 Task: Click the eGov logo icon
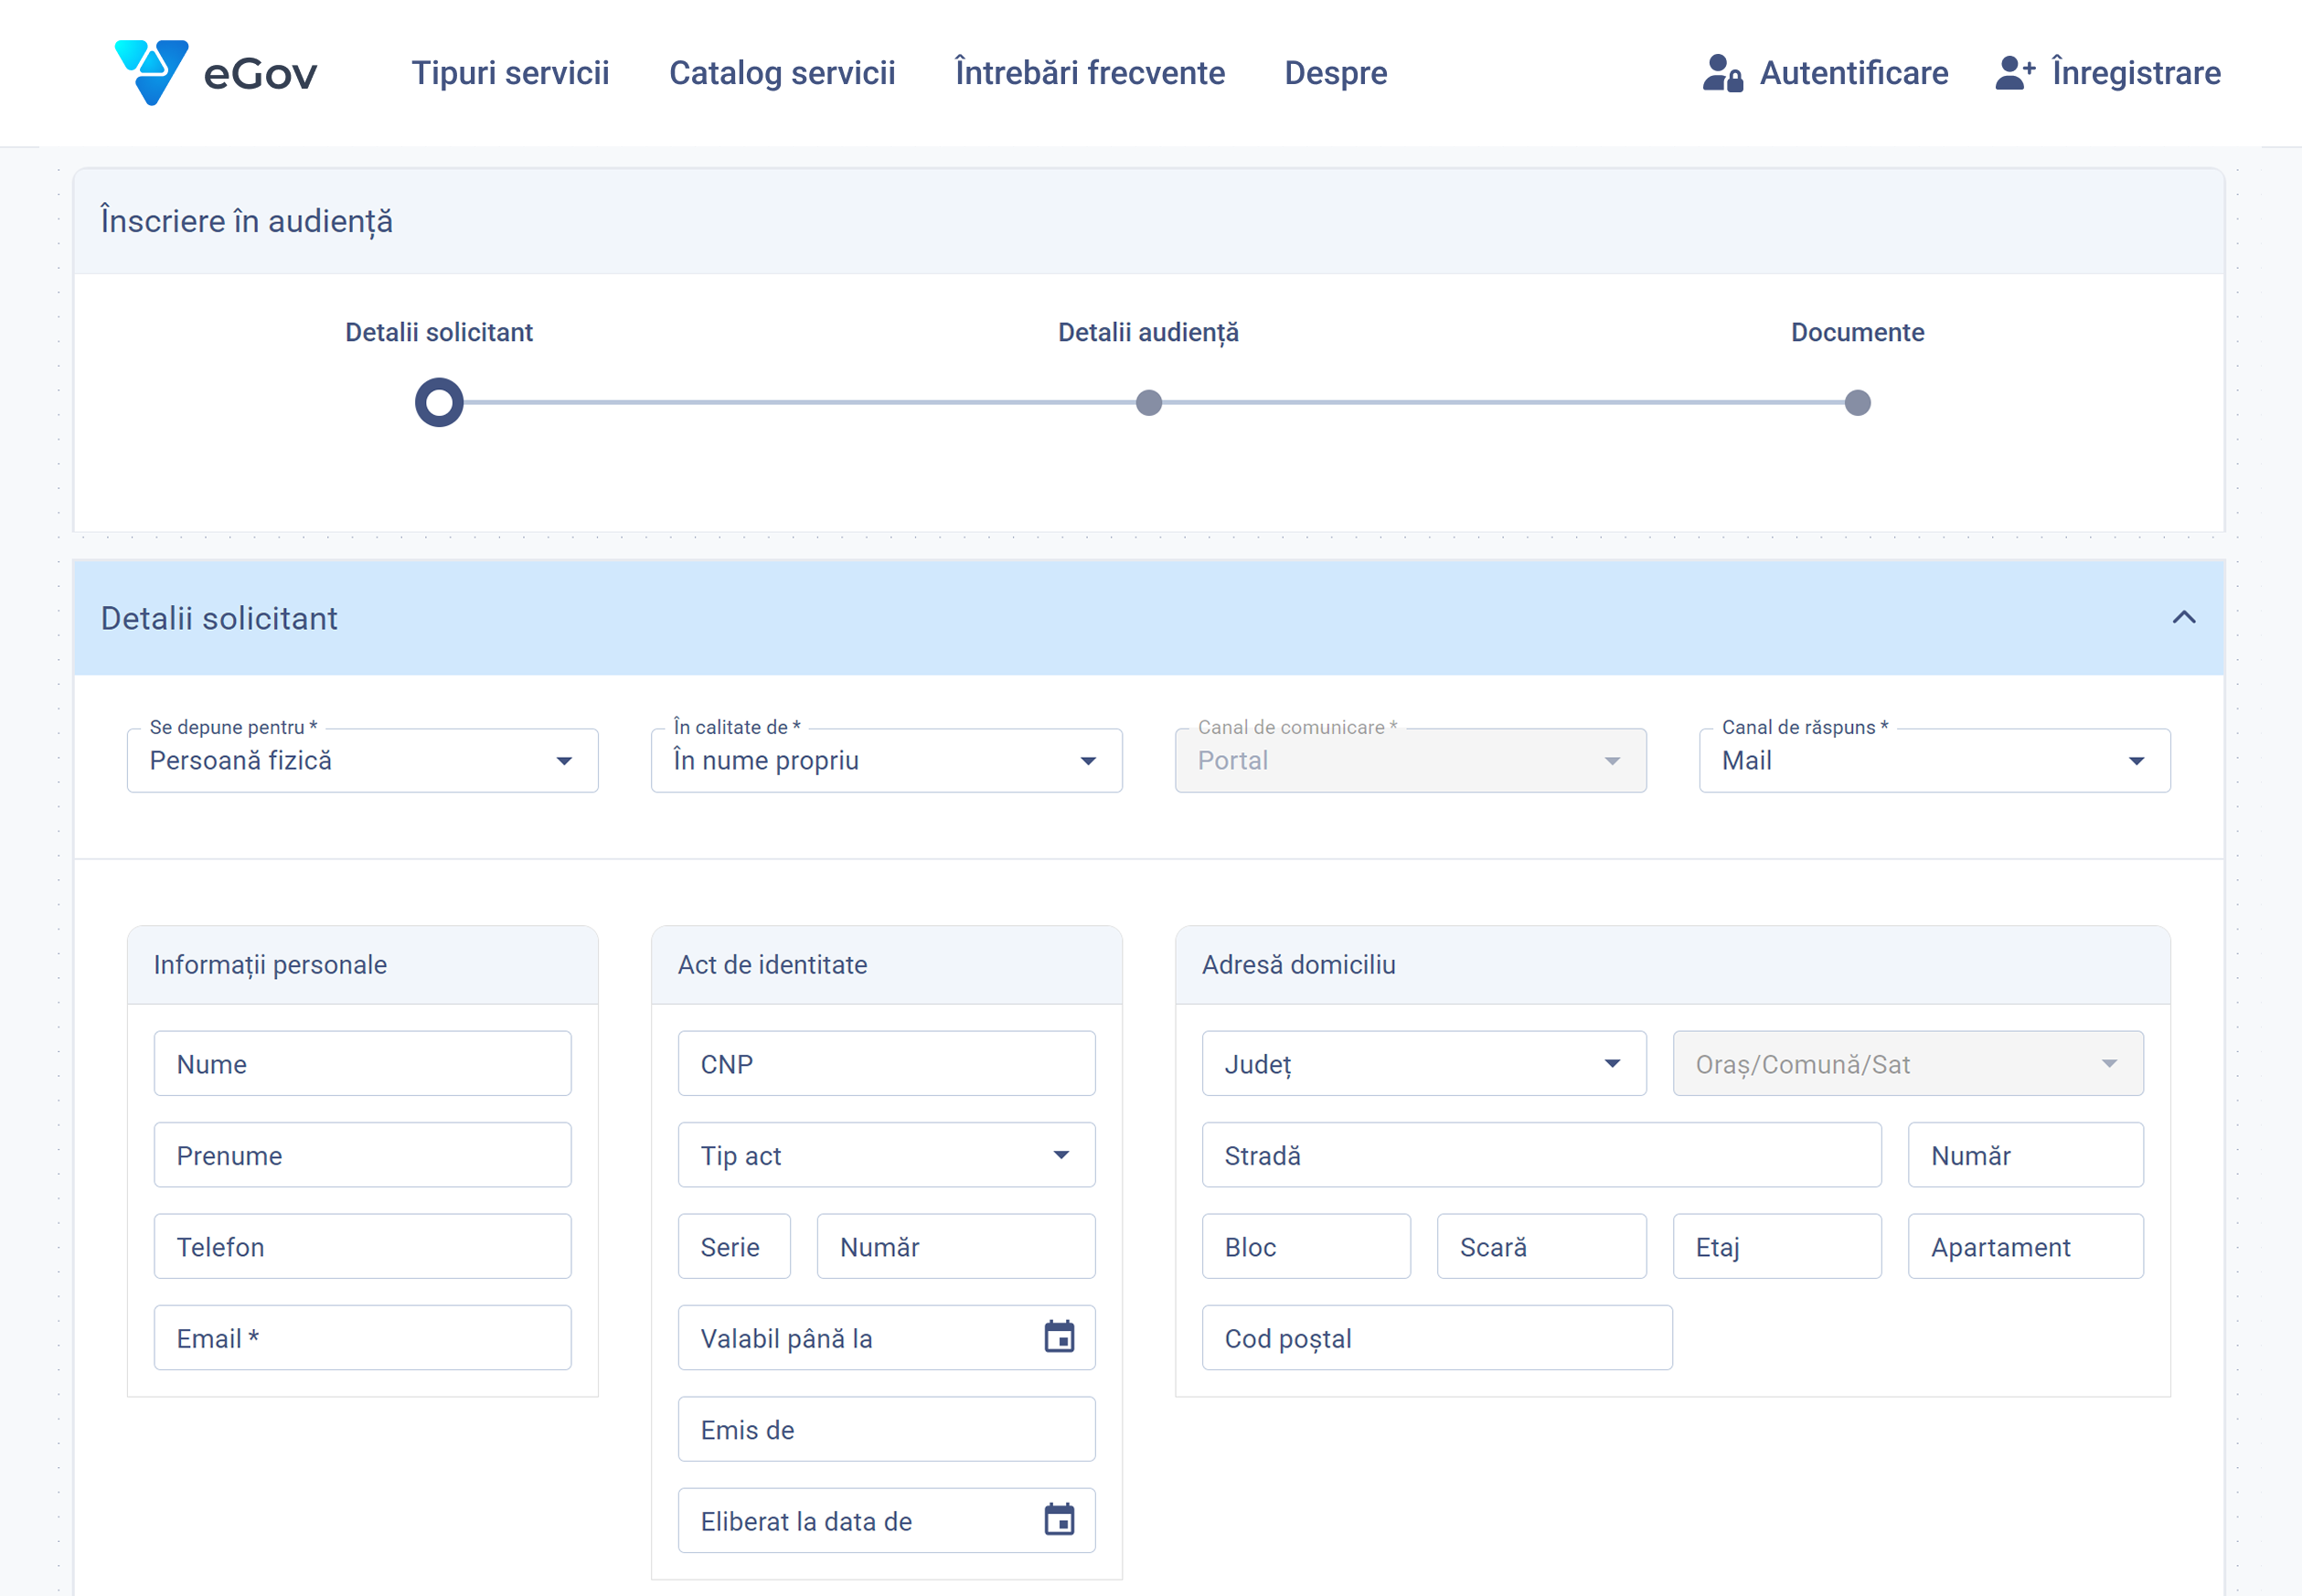point(151,72)
